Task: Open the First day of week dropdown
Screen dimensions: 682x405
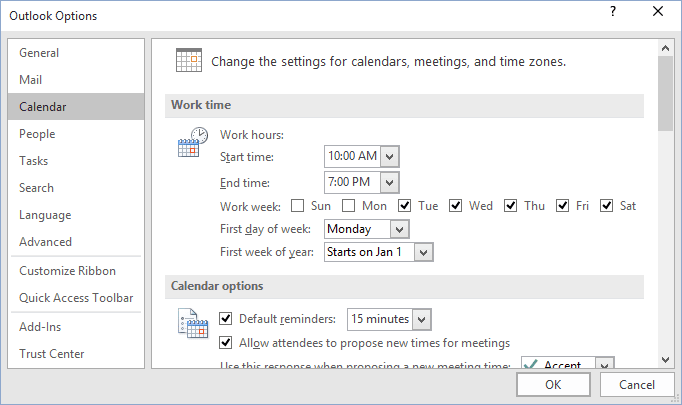Action: coord(400,229)
